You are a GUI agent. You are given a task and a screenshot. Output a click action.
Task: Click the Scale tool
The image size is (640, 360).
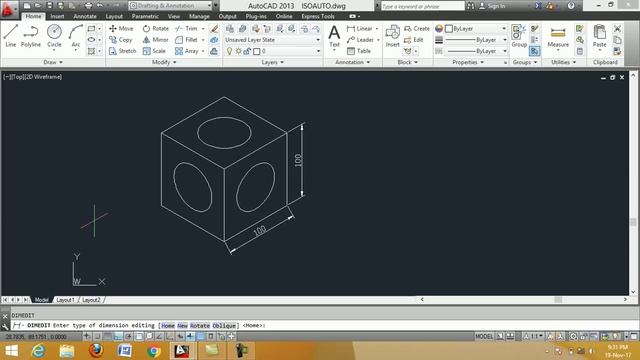[154, 51]
